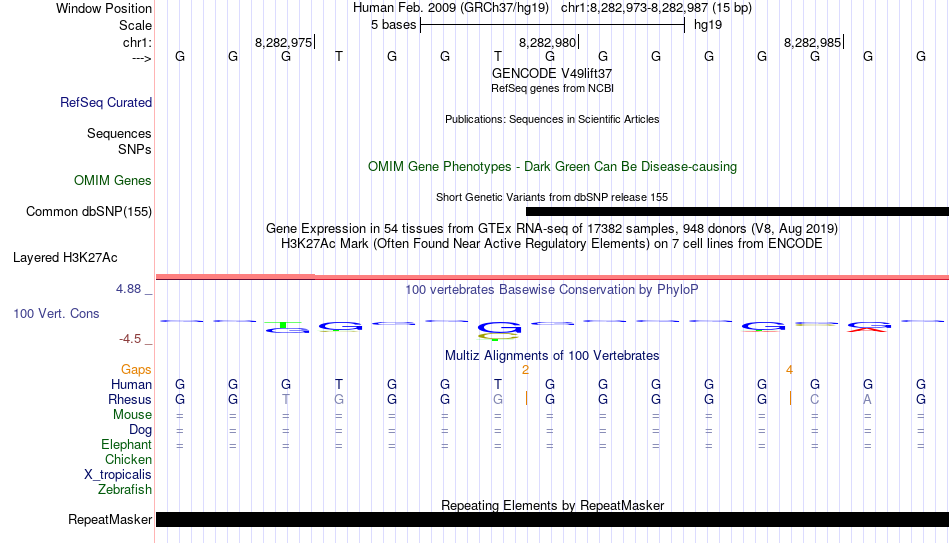Click the Rhesus row base T
950x543 pixels.
286,399
